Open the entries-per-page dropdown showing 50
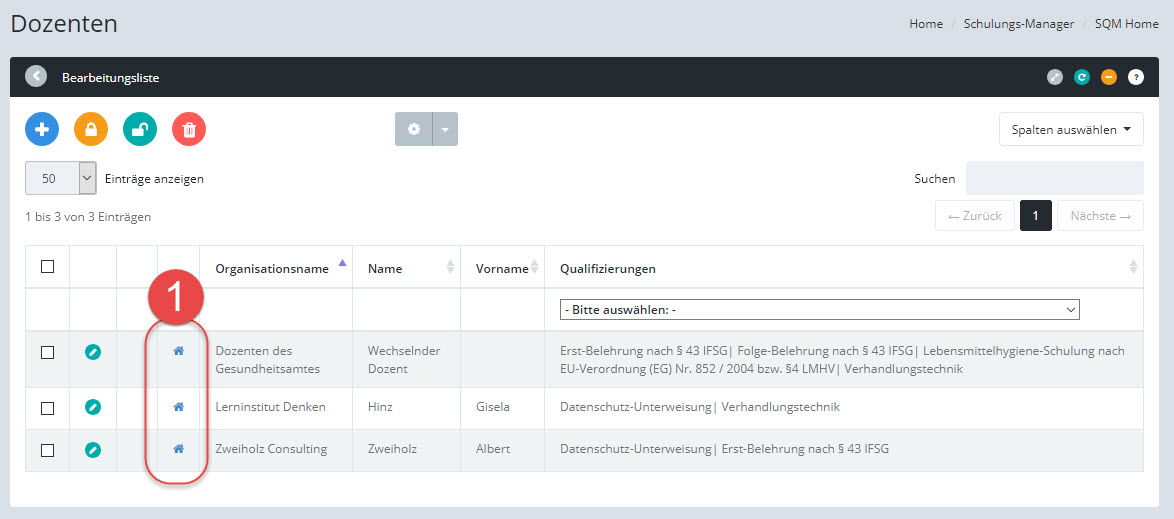The width and height of the screenshot is (1174, 519). point(60,178)
